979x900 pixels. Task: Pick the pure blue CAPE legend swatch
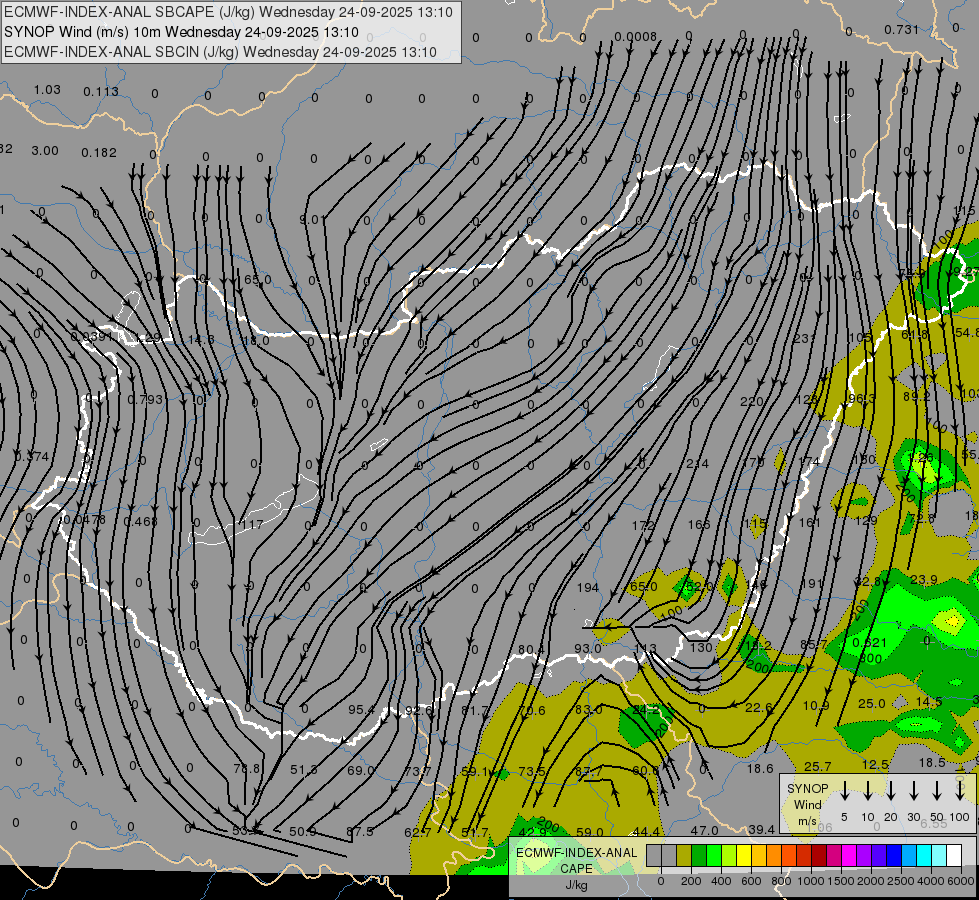(x=894, y=856)
